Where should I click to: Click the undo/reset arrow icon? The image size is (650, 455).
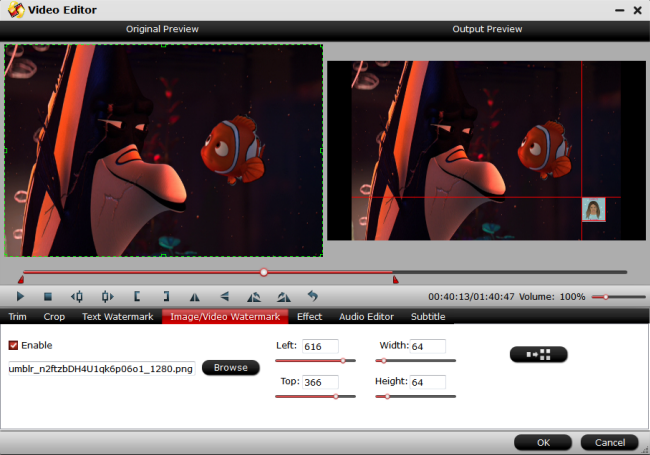313,296
